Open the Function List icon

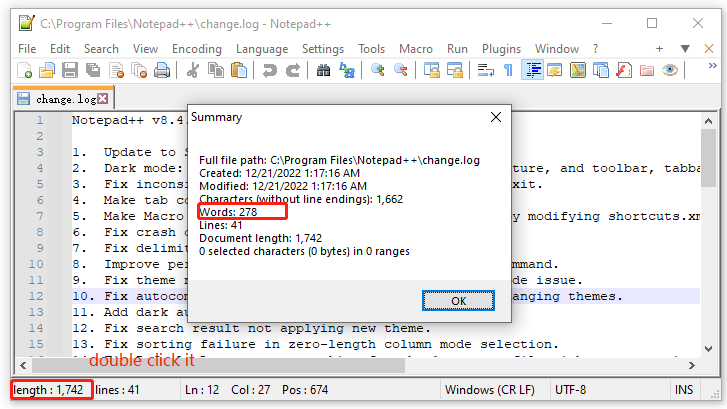[x=624, y=70]
